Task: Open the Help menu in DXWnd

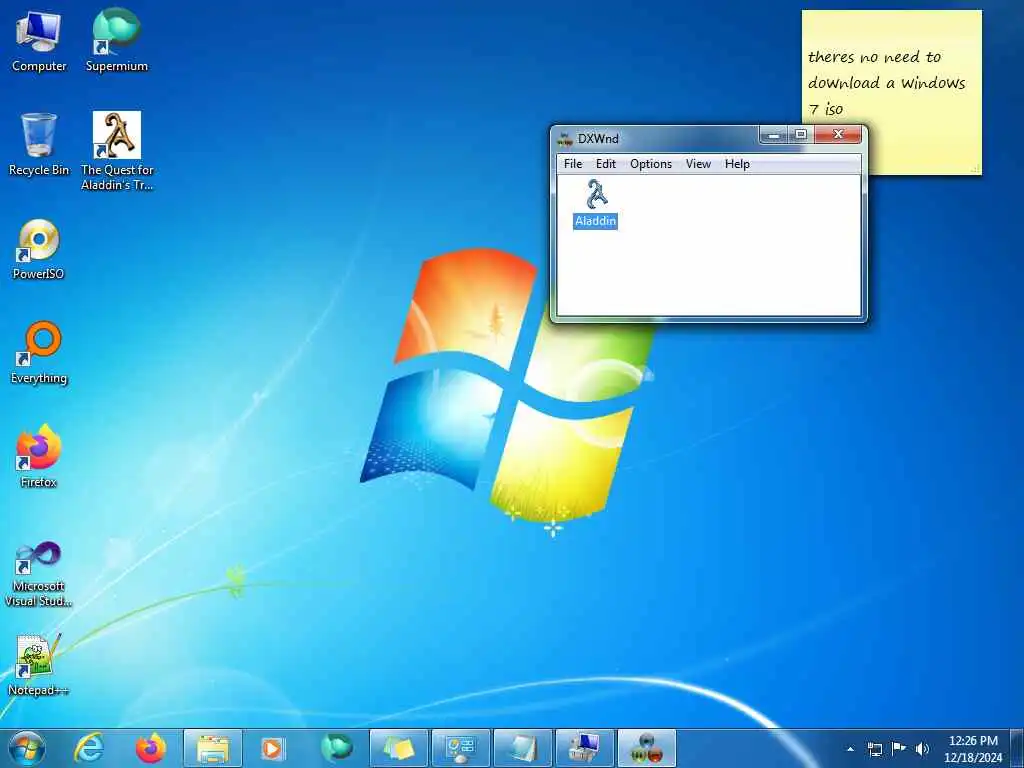Action: [x=737, y=164]
